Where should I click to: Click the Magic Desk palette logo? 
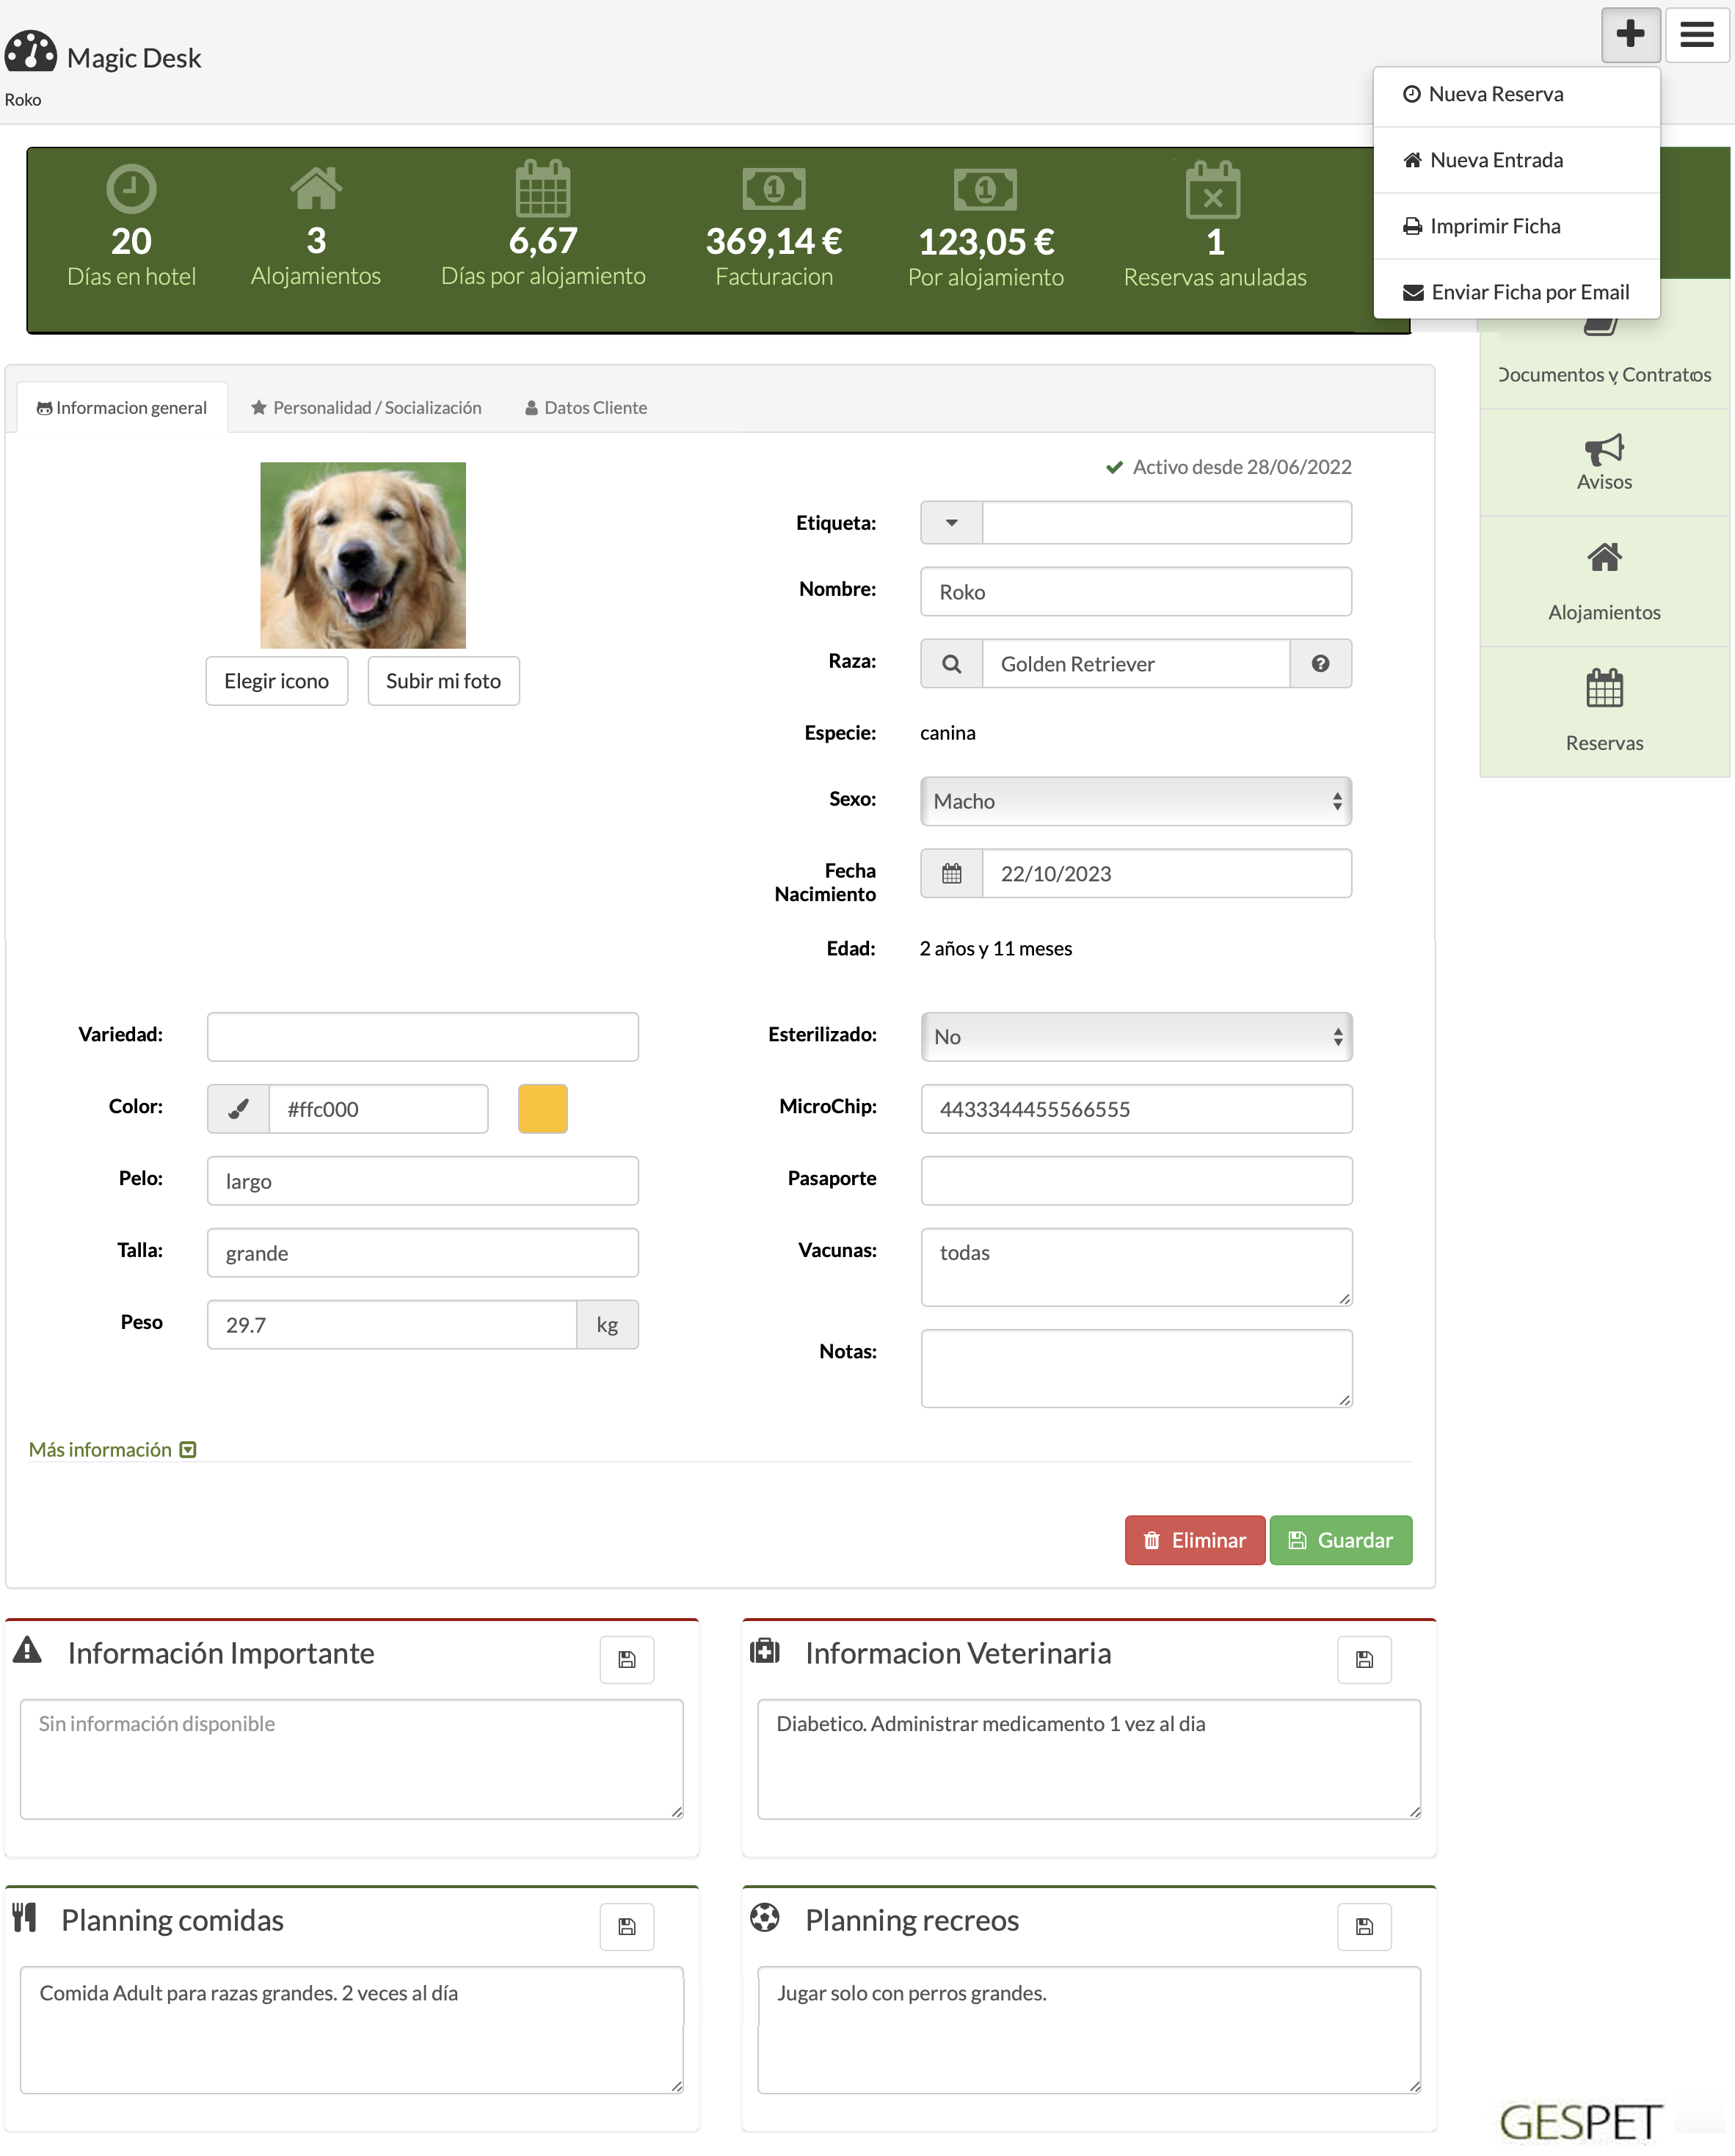pyautogui.click(x=31, y=52)
